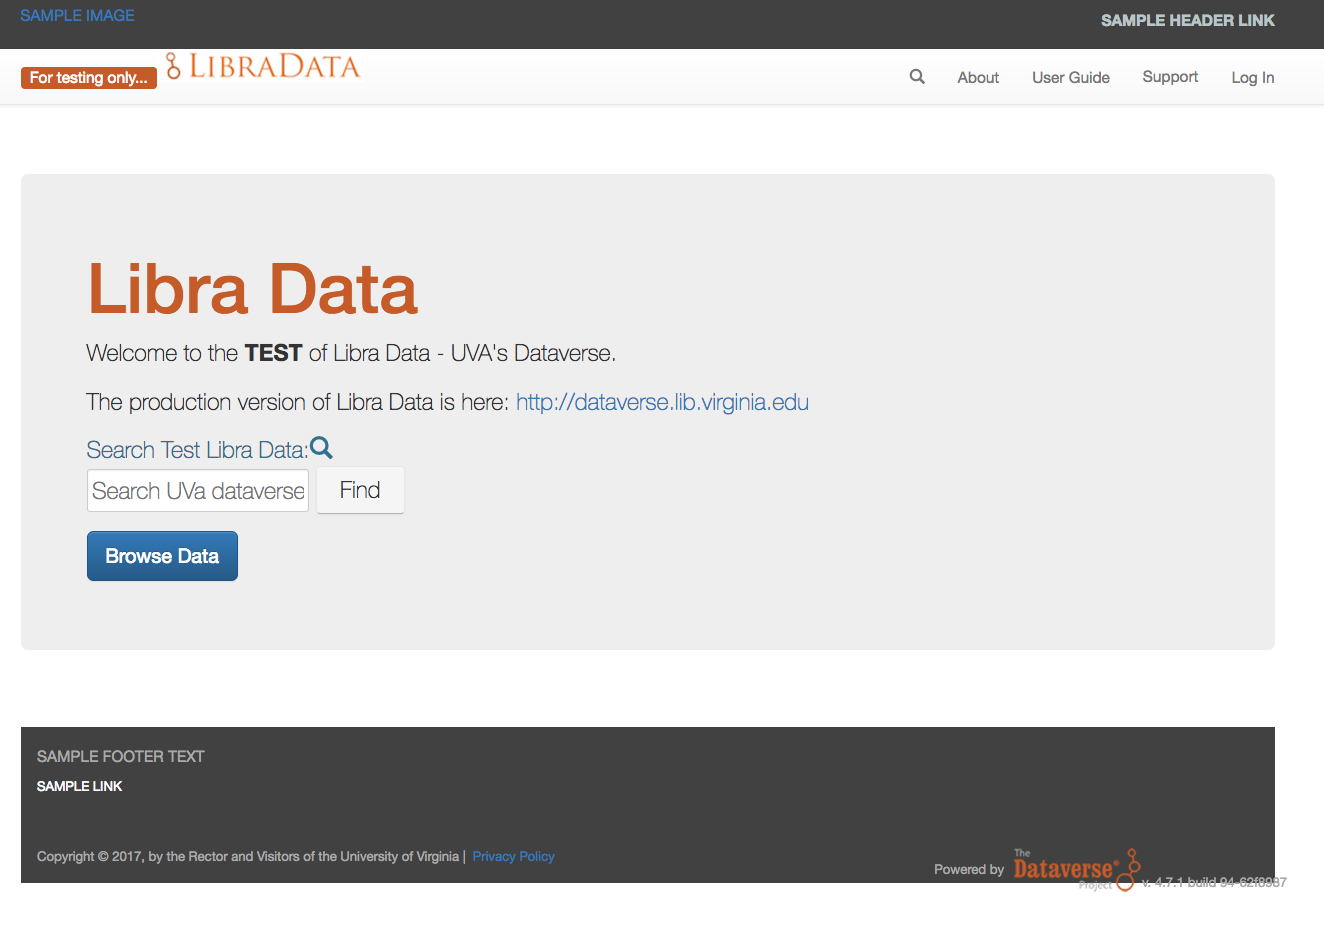Focus the Search UVa dataverse input field
This screenshot has height=952, width=1324.
(x=198, y=491)
